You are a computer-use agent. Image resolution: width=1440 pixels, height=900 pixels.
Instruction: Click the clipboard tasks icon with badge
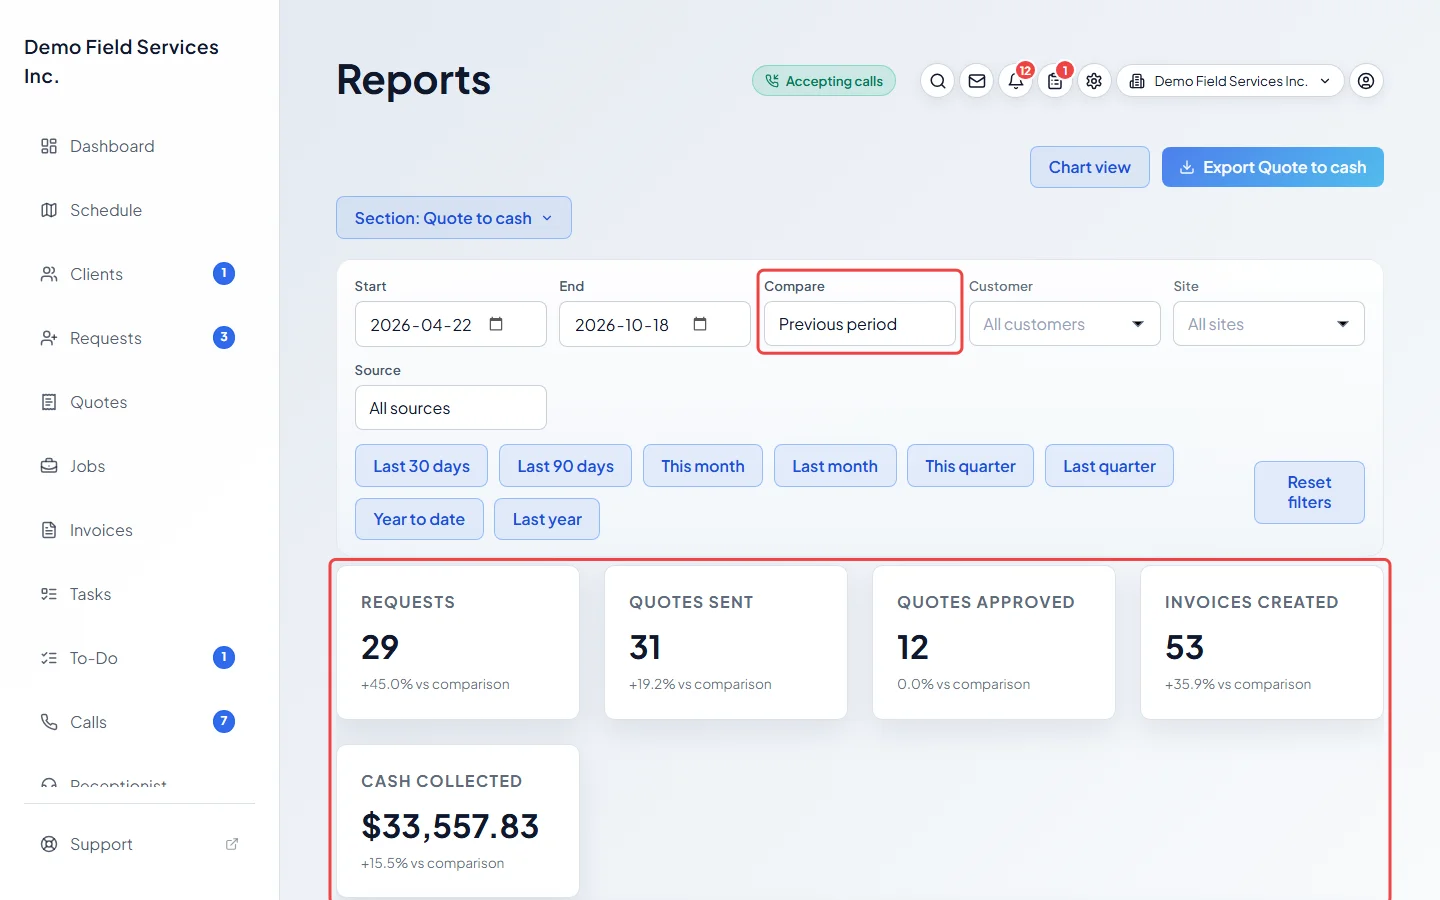tap(1055, 81)
